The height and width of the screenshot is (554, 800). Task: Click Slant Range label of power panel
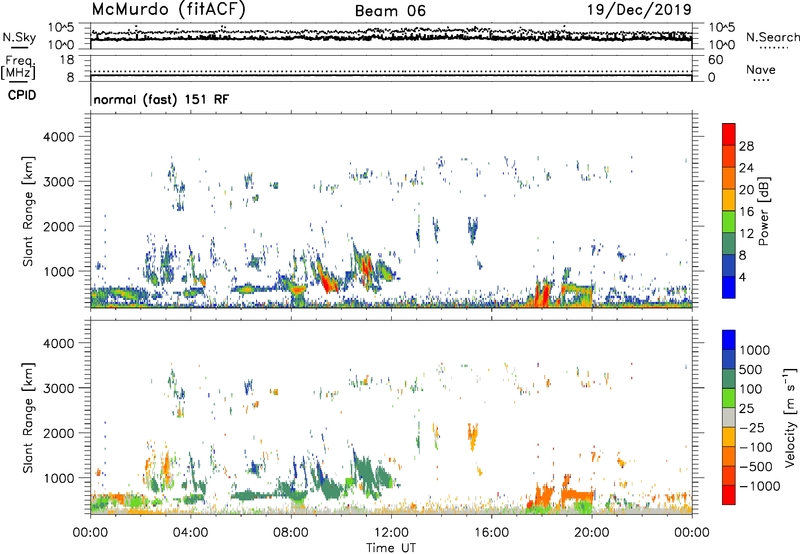point(28,211)
